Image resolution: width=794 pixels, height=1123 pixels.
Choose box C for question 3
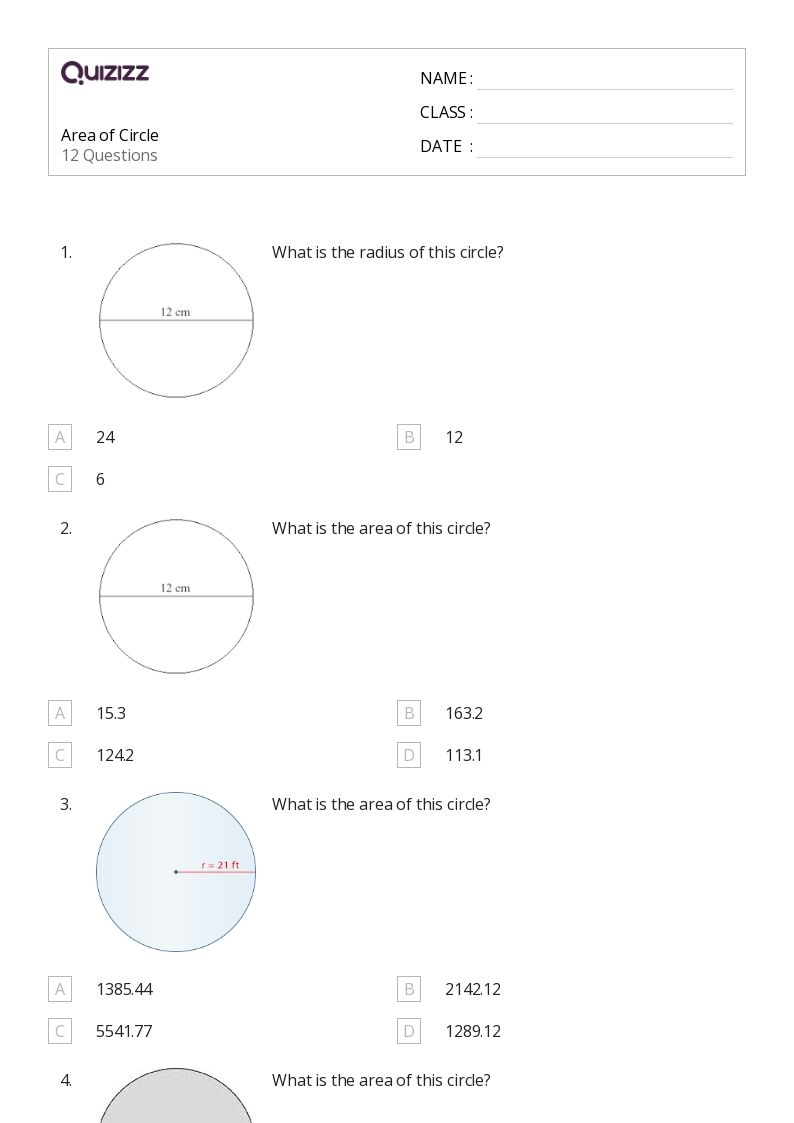point(60,1031)
